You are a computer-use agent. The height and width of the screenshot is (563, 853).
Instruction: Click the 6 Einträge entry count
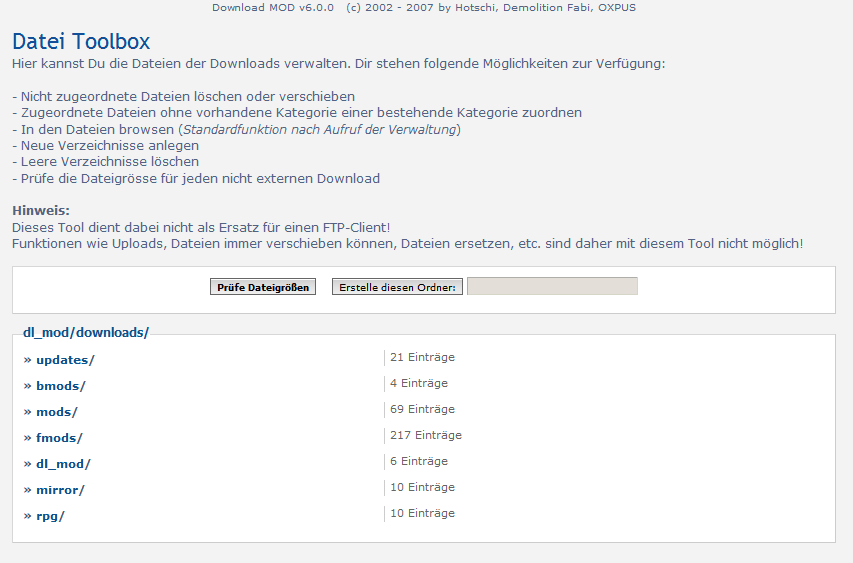pos(418,461)
